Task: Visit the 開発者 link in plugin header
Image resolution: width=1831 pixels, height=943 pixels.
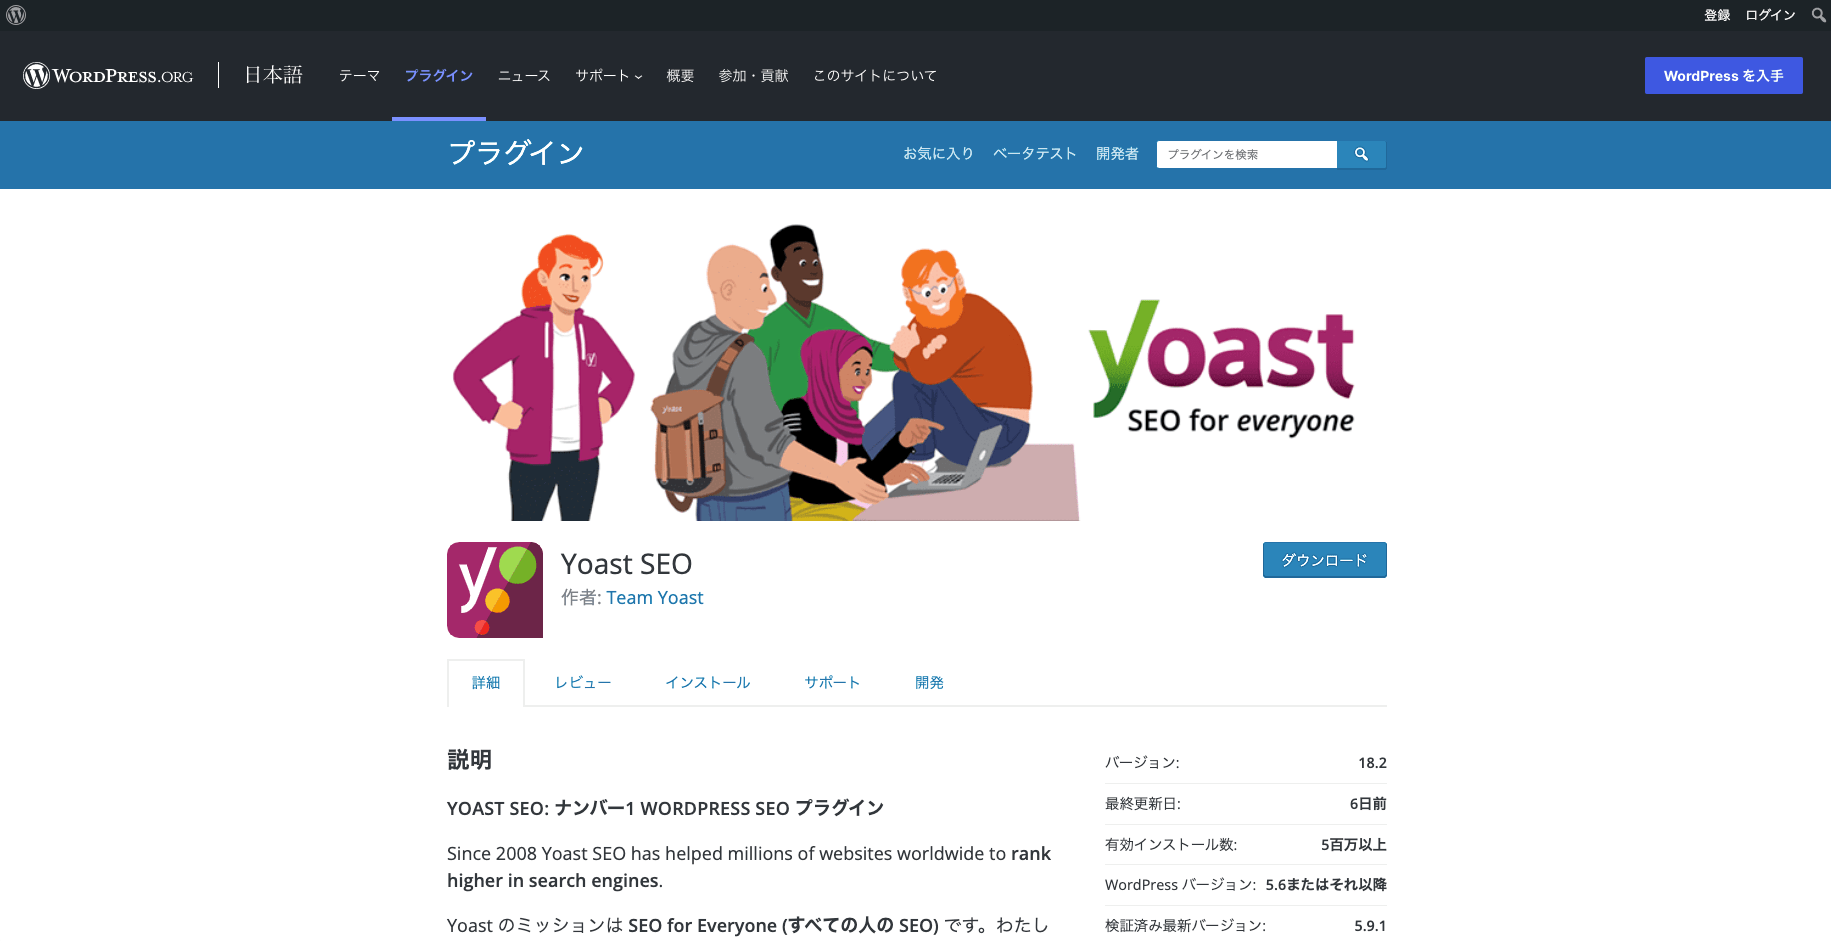Action: pos(1117,154)
